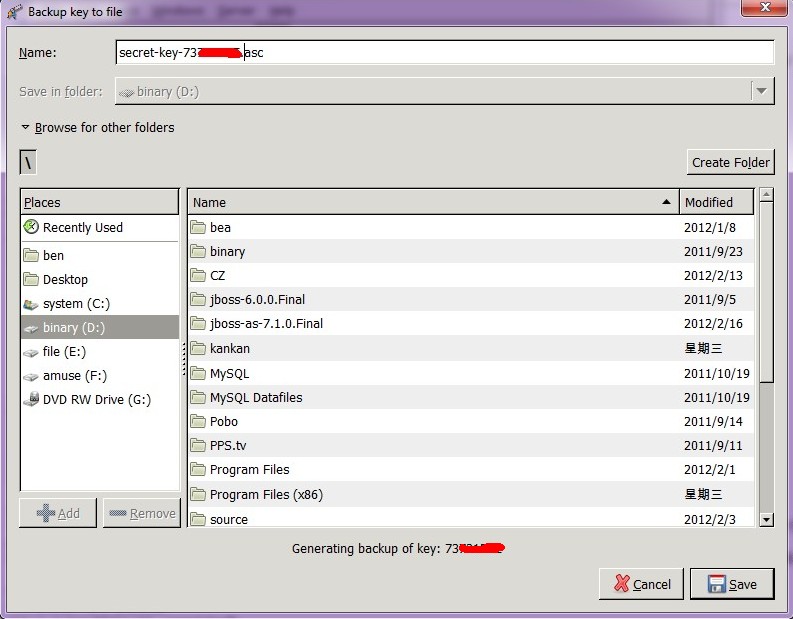Open the Save in folder dropdown
This screenshot has width=793, height=619.
click(445, 92)
